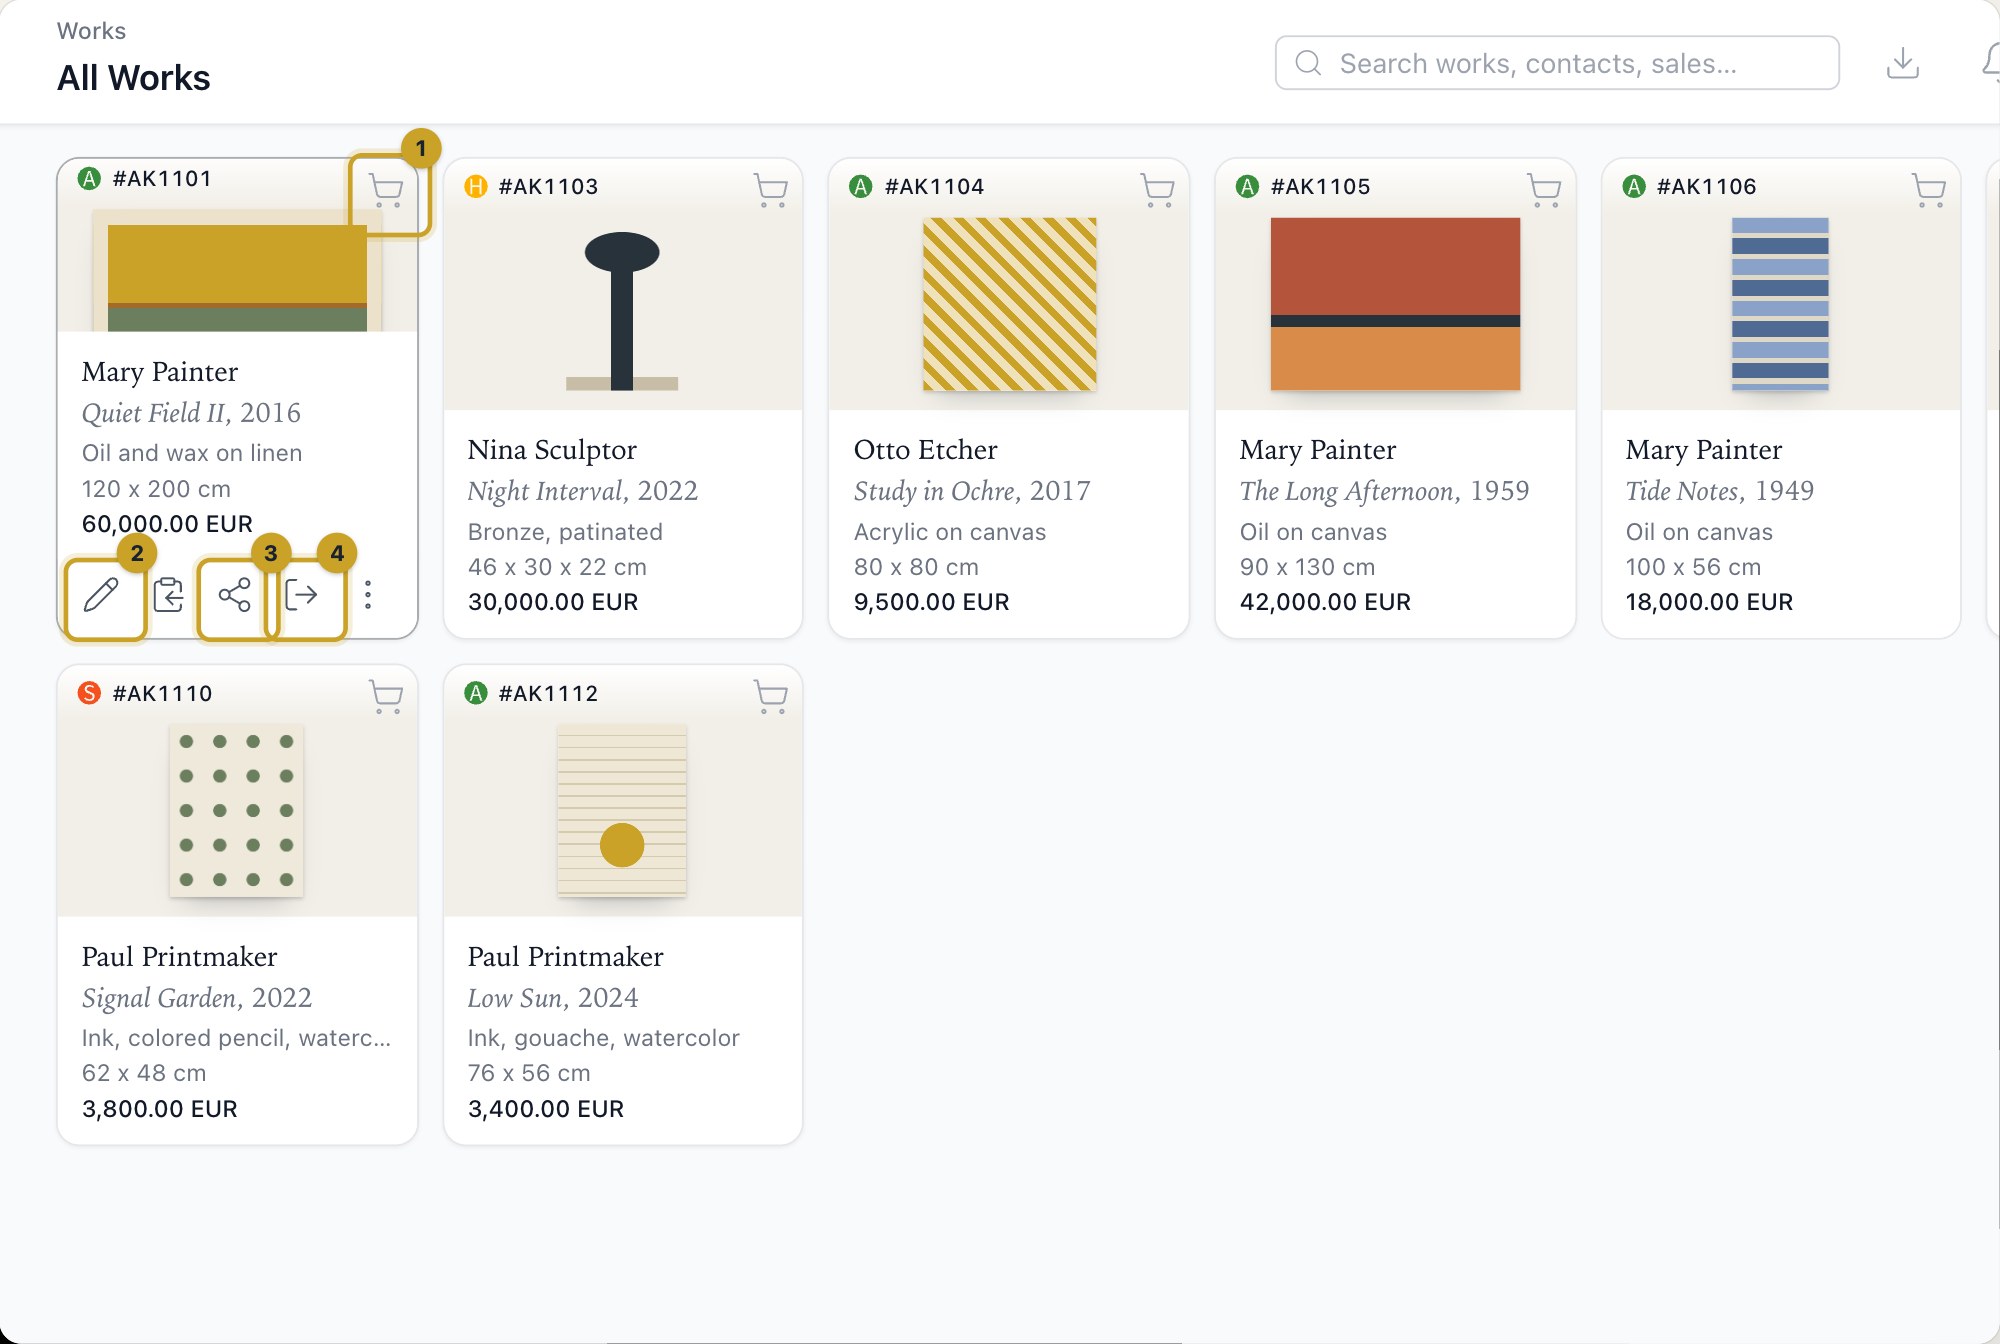Click title Signal Garden, 2022
2000x1344 pixels.
tap(197, 998)
